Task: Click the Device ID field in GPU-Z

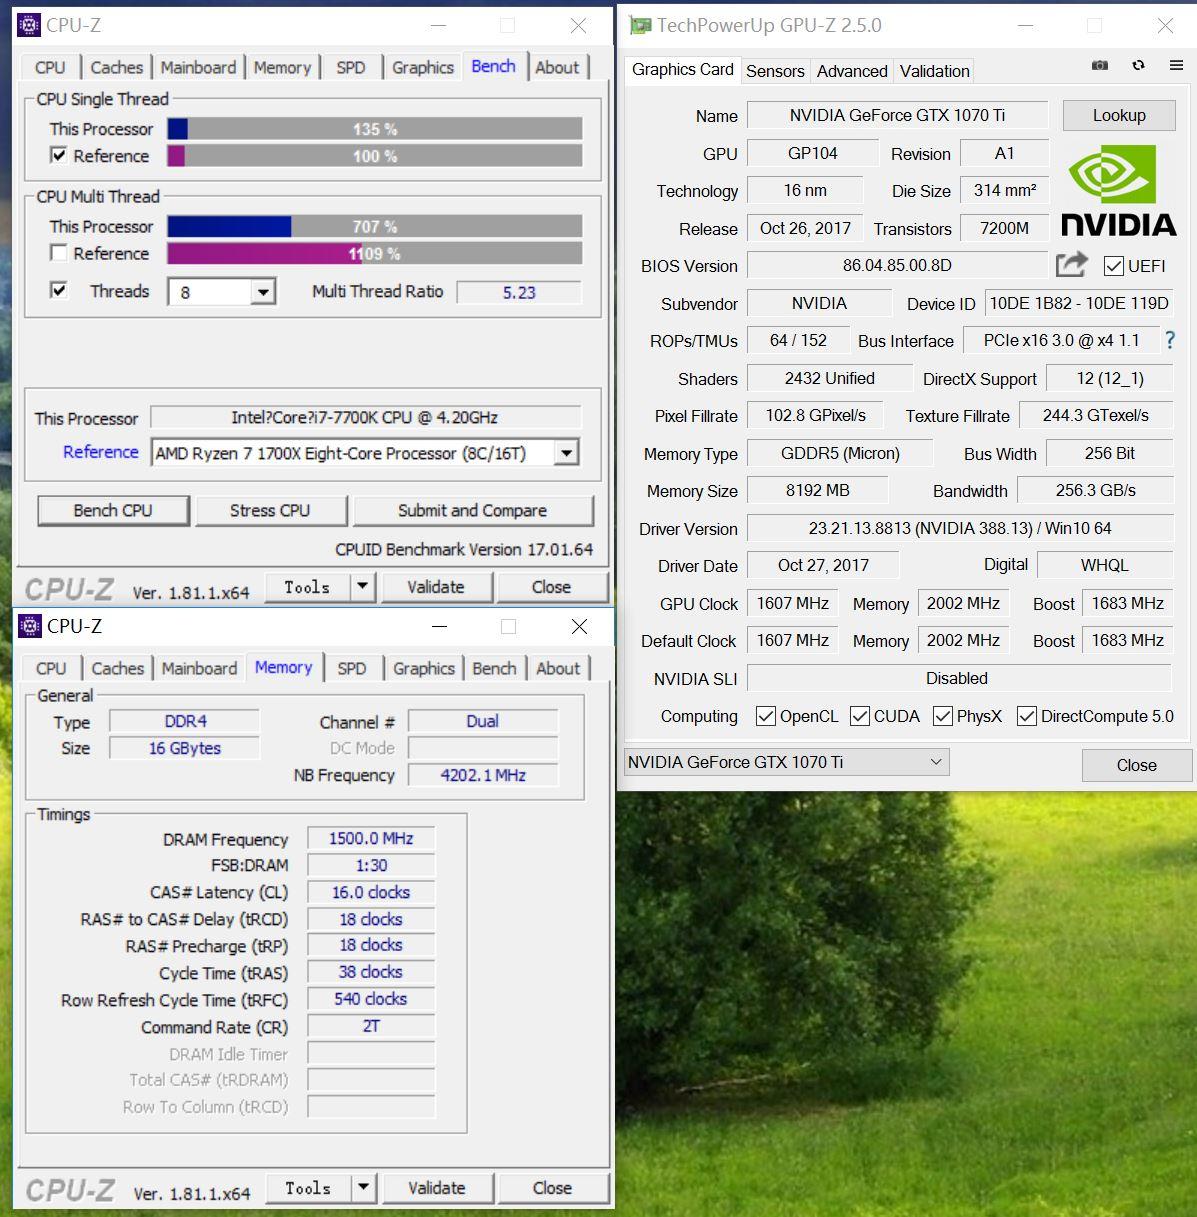Action: click(x=1079, y=303)
